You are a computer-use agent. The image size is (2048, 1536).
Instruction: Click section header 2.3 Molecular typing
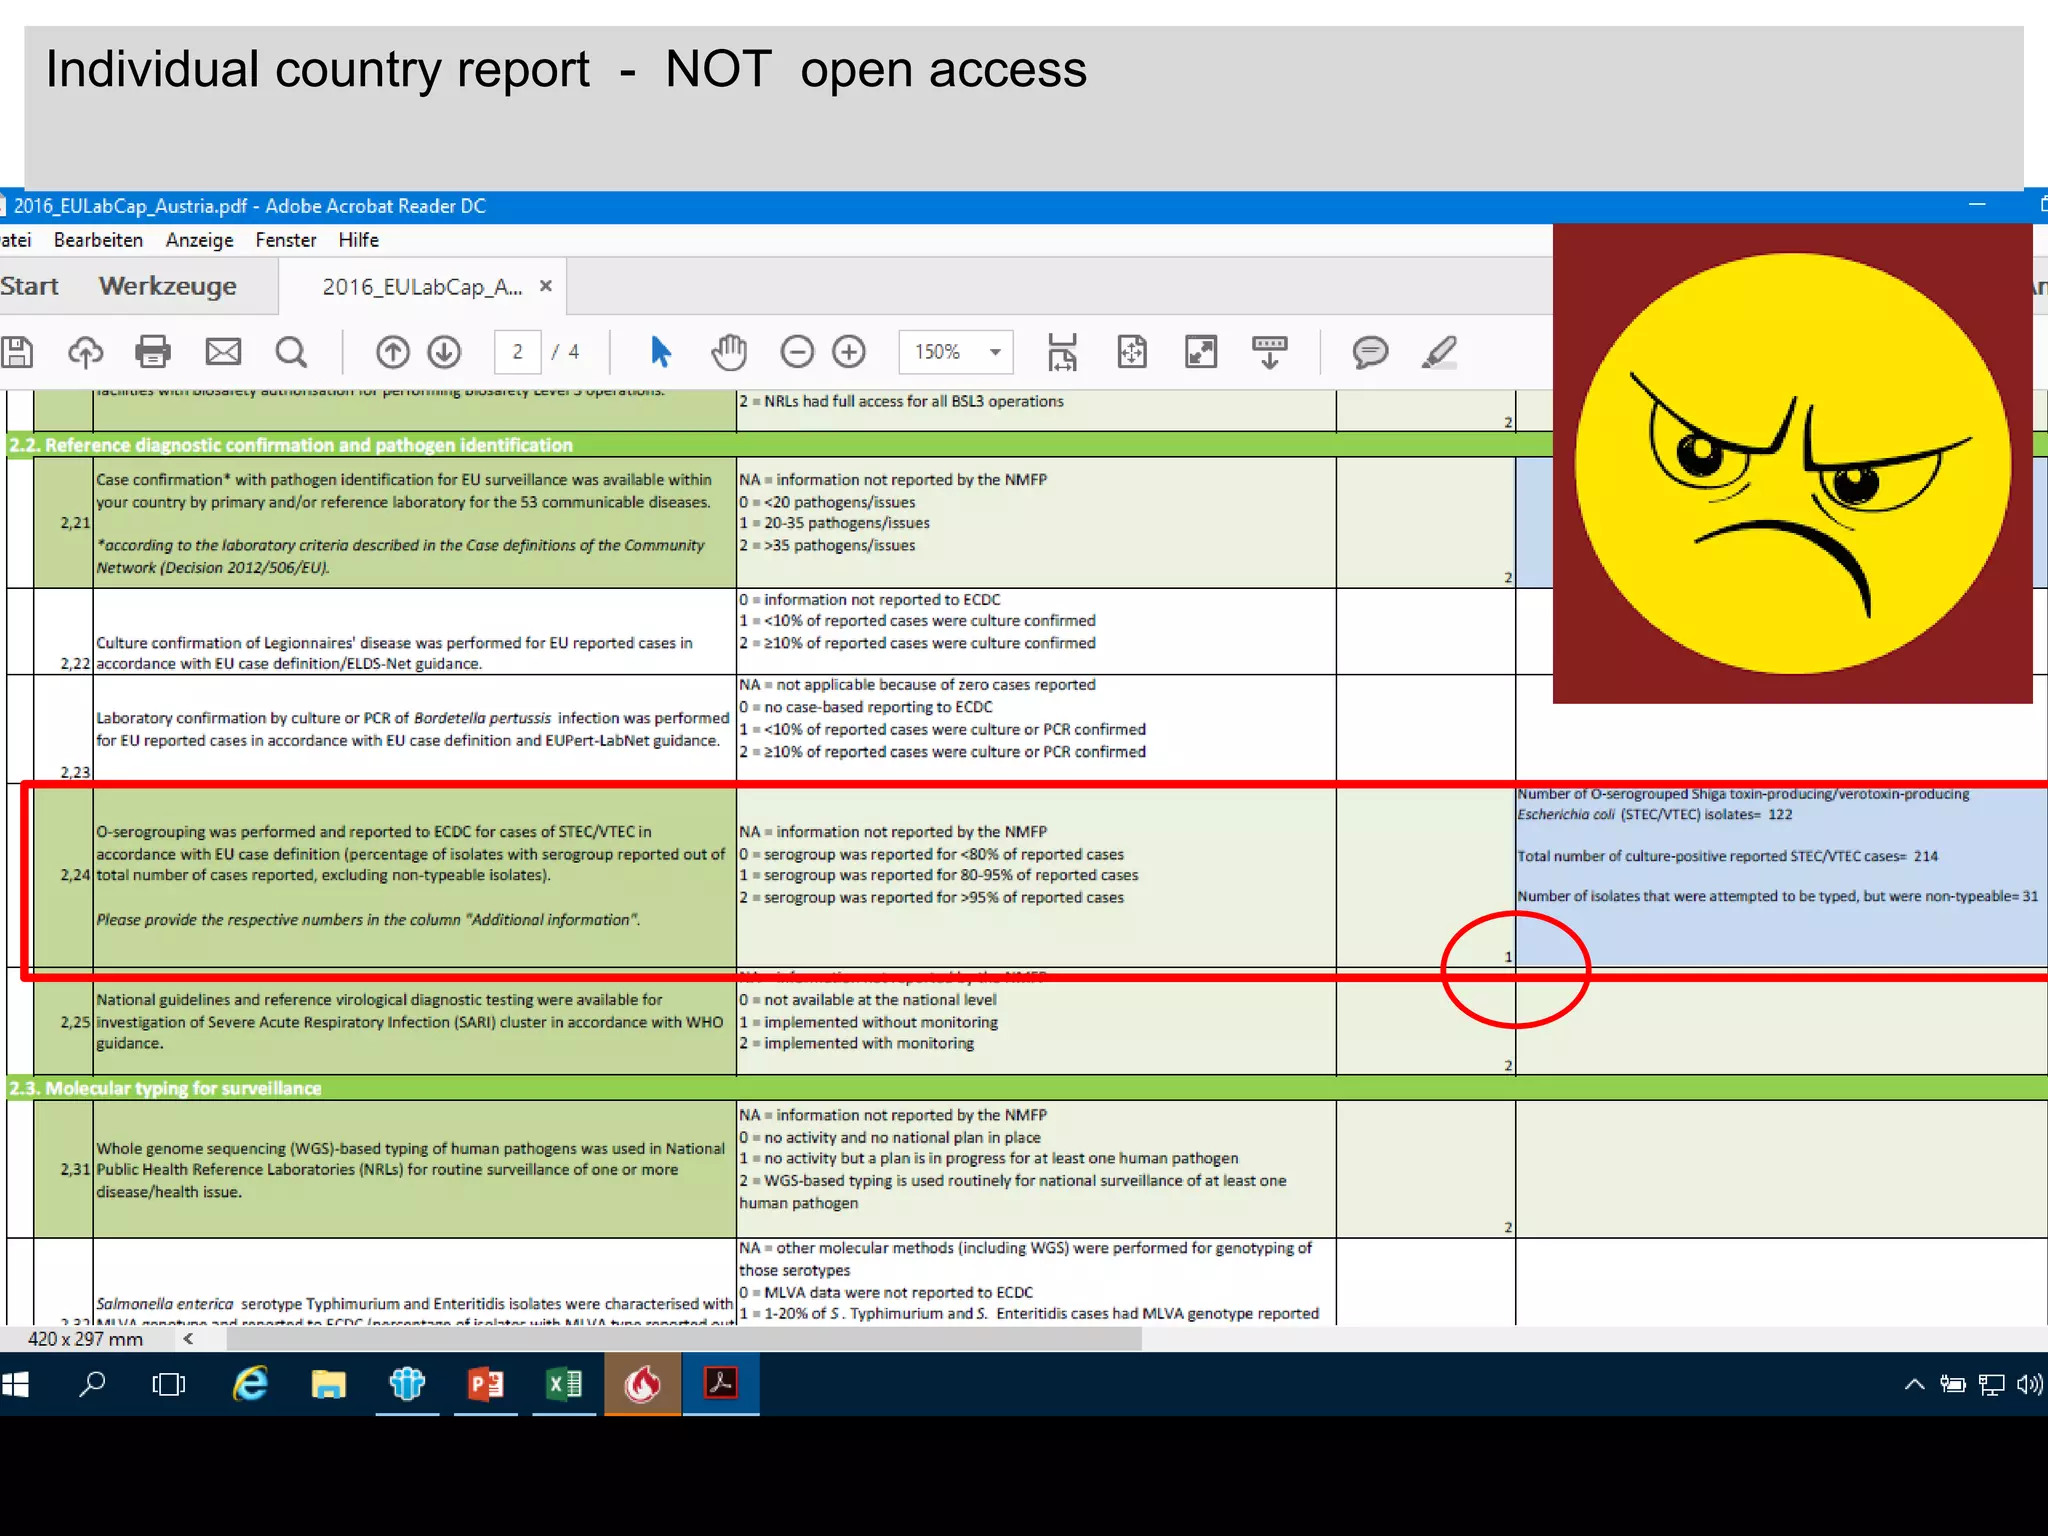click(165, 1088)
